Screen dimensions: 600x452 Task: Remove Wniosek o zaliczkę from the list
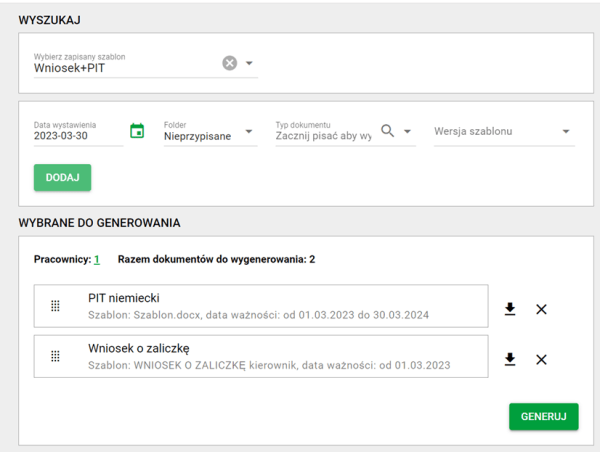[x=541, y=360]
